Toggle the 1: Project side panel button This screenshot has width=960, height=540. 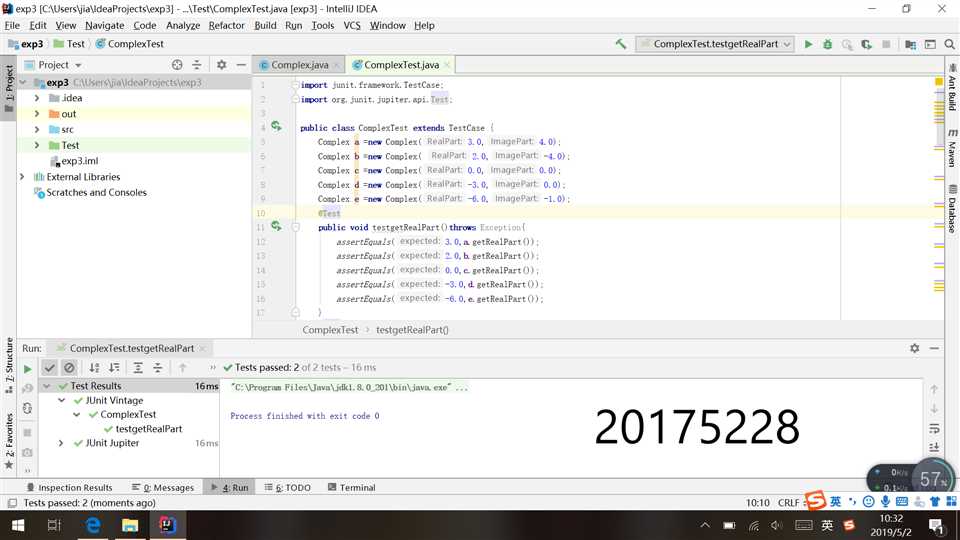click(9, 88)
